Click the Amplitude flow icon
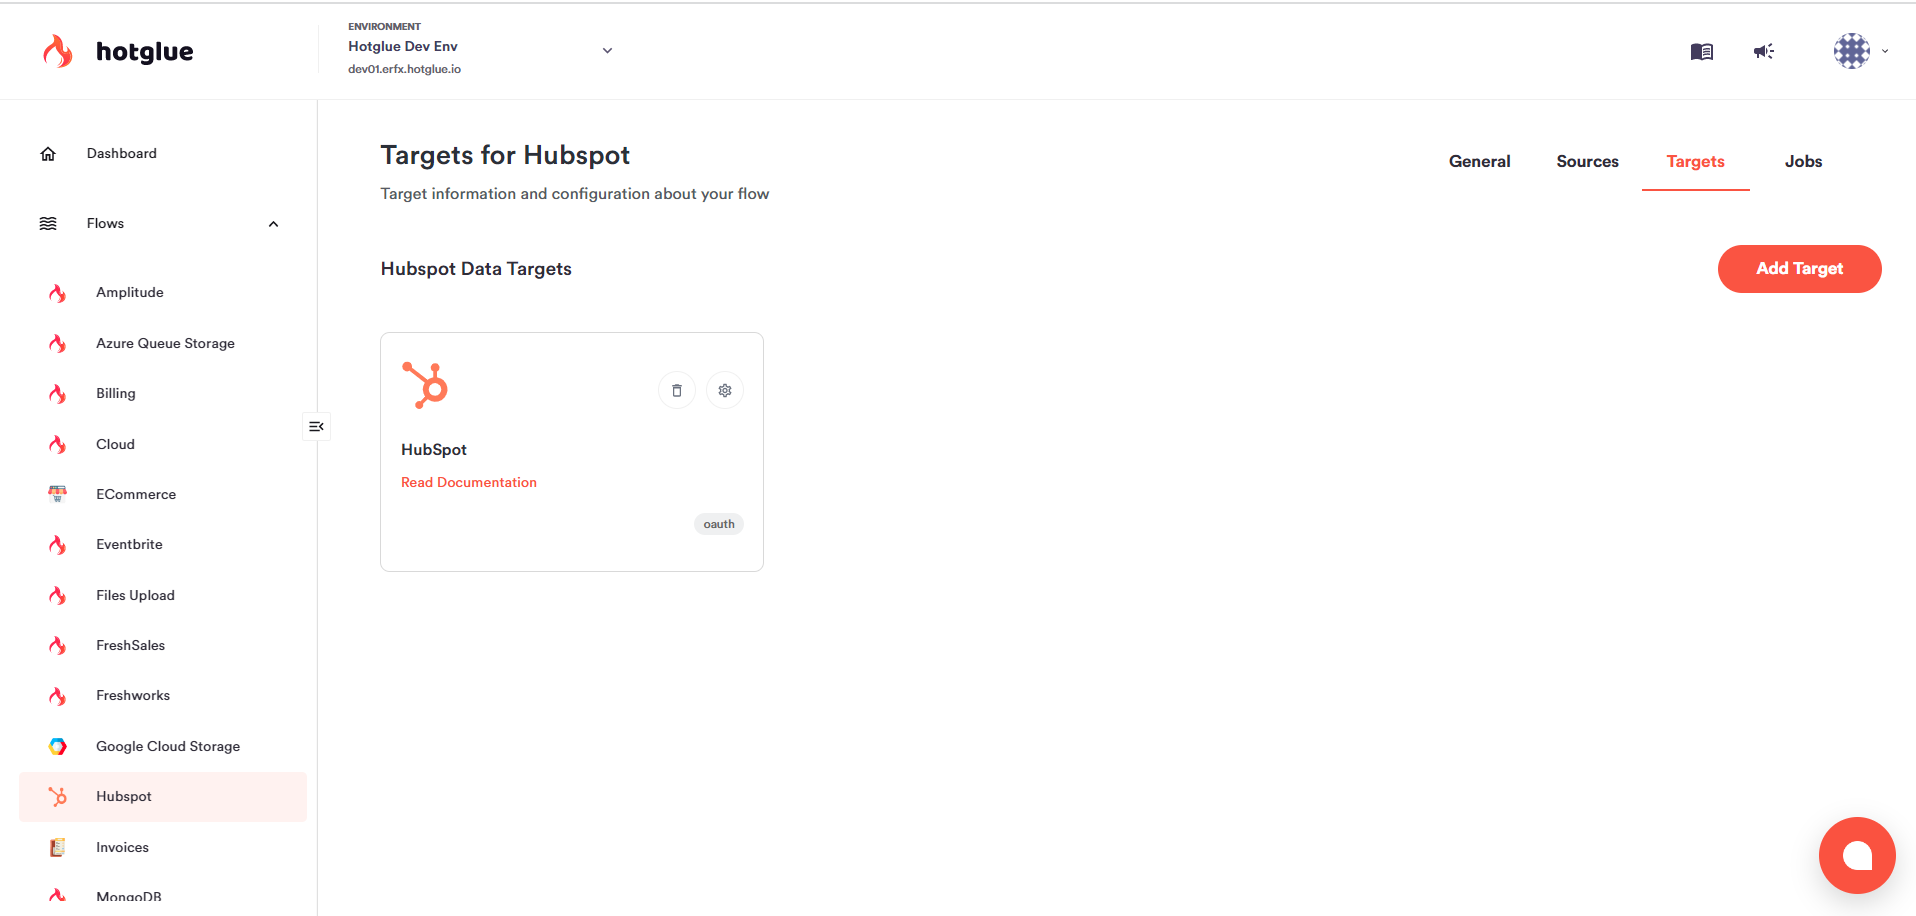Screen dimensions: 1916x916 58,293
